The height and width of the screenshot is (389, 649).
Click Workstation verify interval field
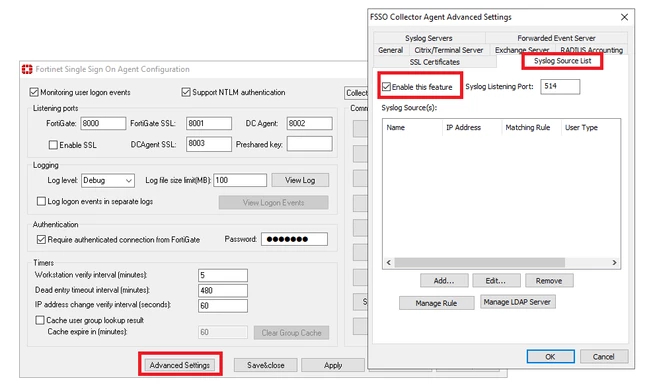coord(223,275)
